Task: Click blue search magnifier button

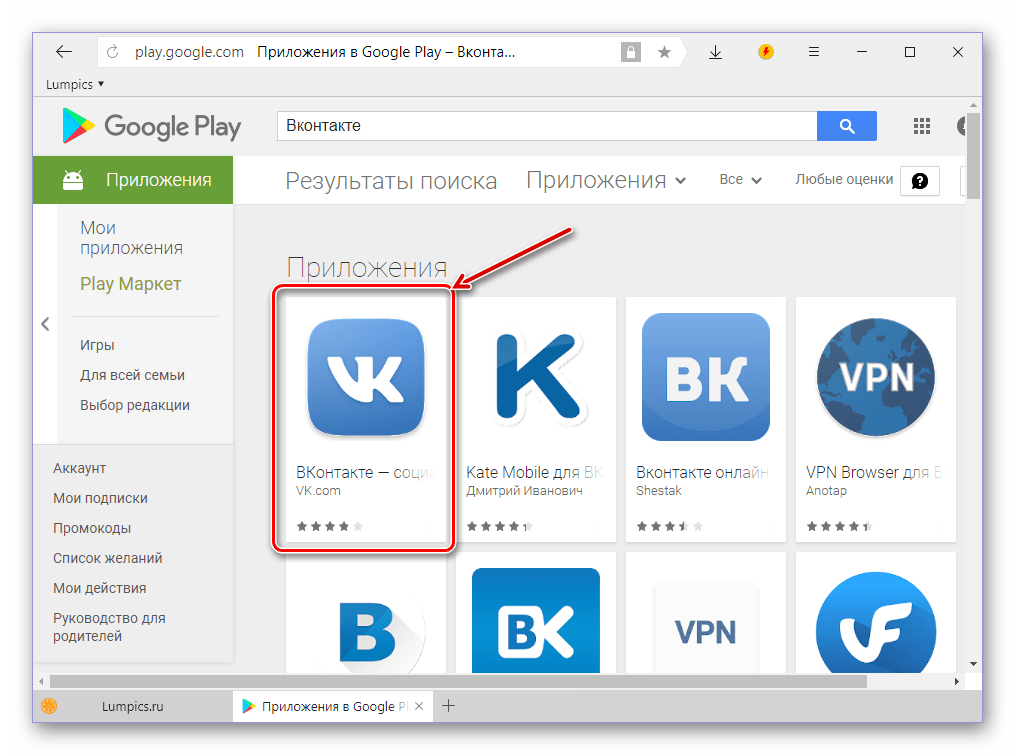Action: tap(847, 126)
